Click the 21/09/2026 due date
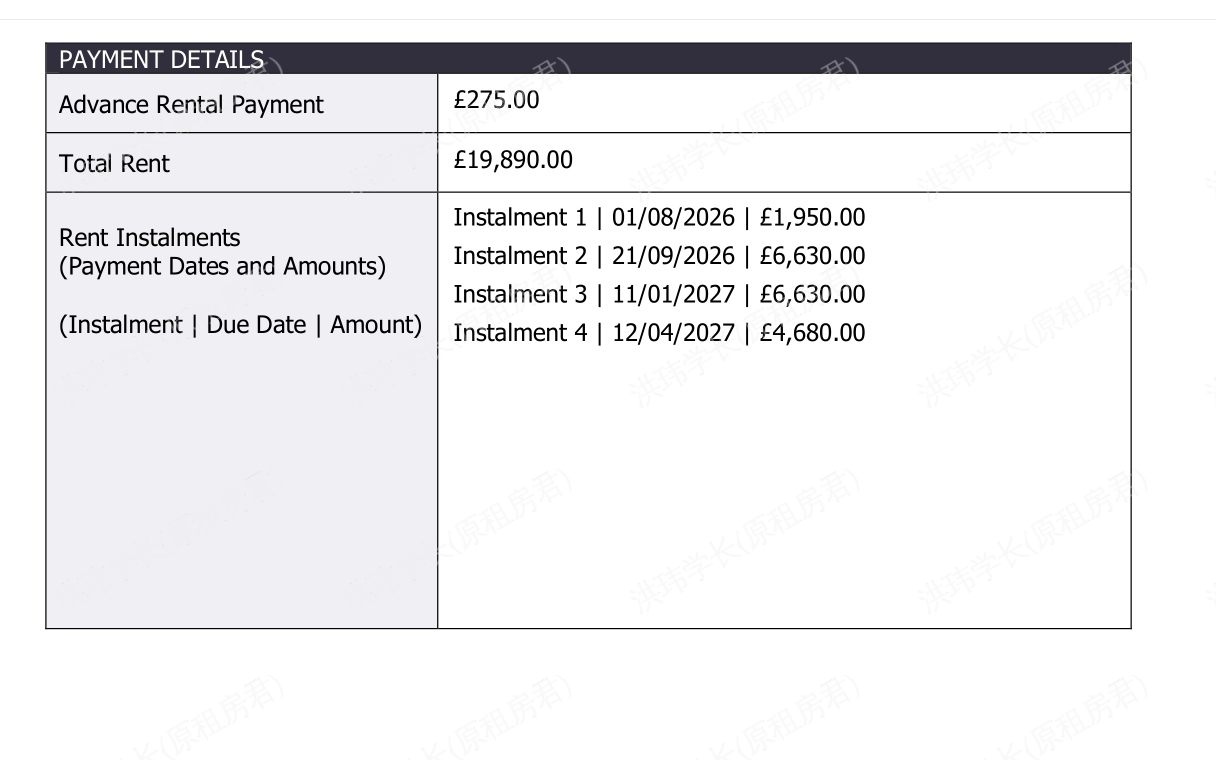 pyautogui.click(x=673, y=256)
